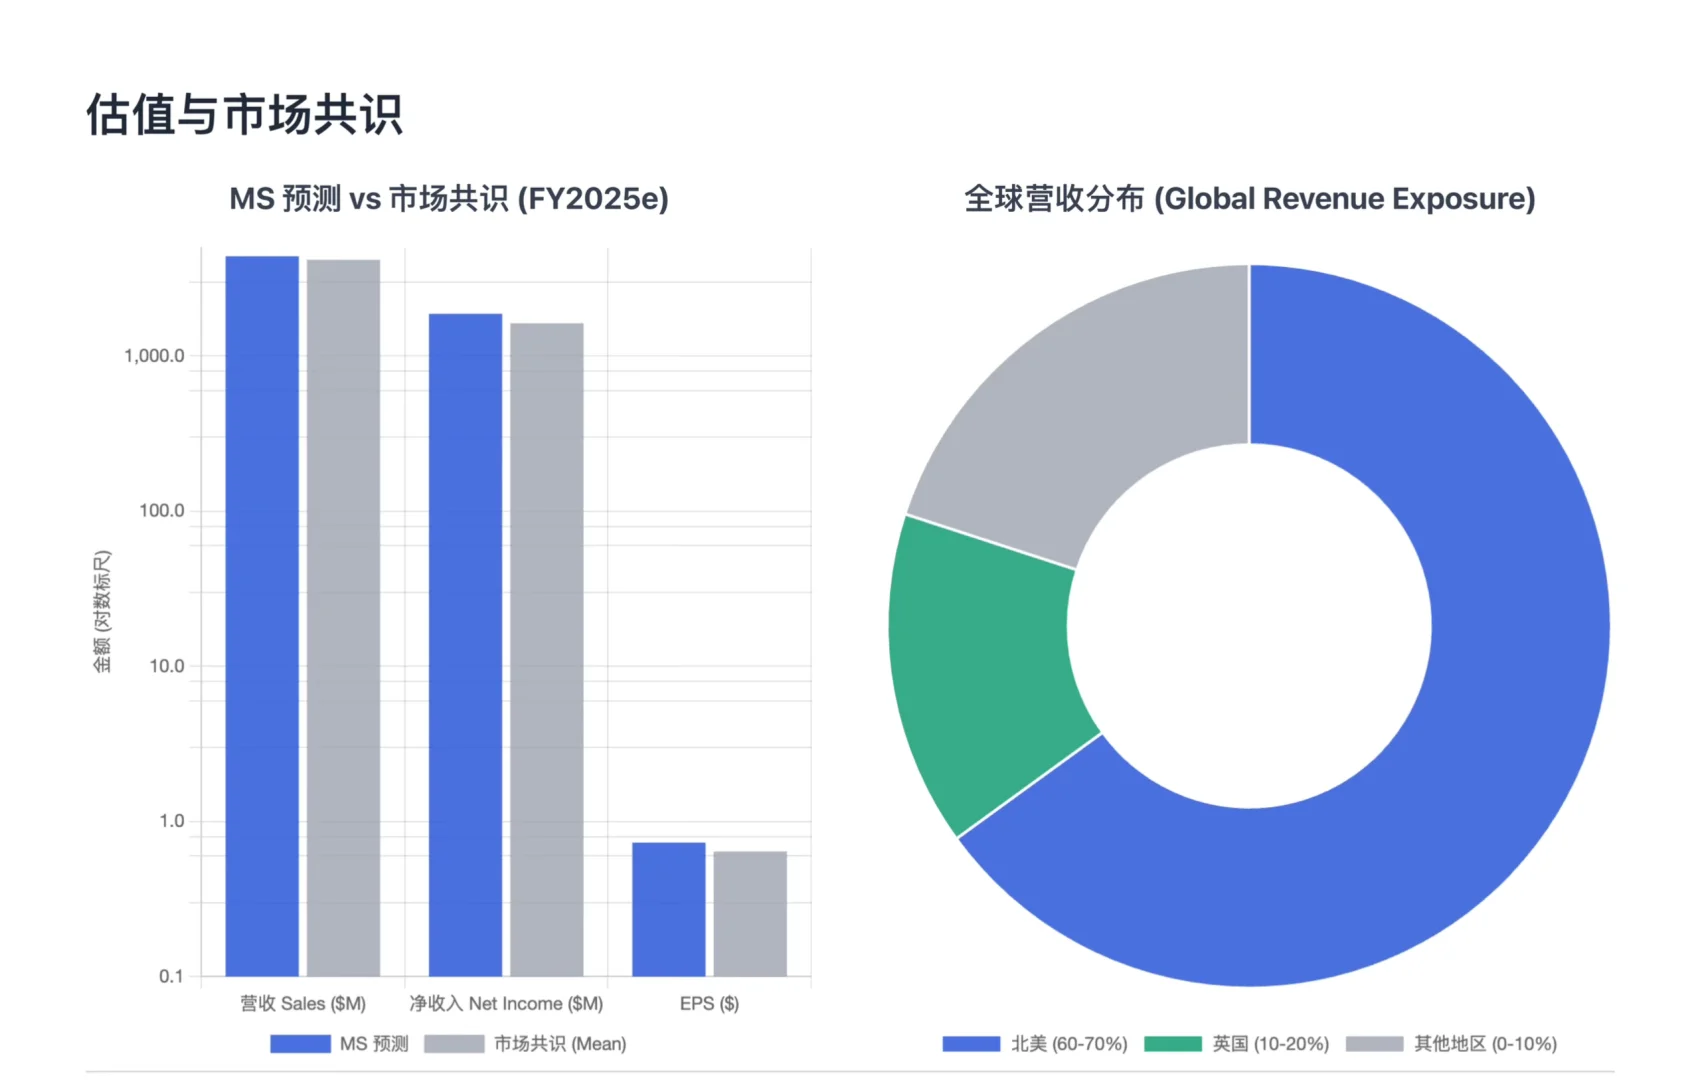Click the 1,000.0 axis tick label

coord(156,353)
